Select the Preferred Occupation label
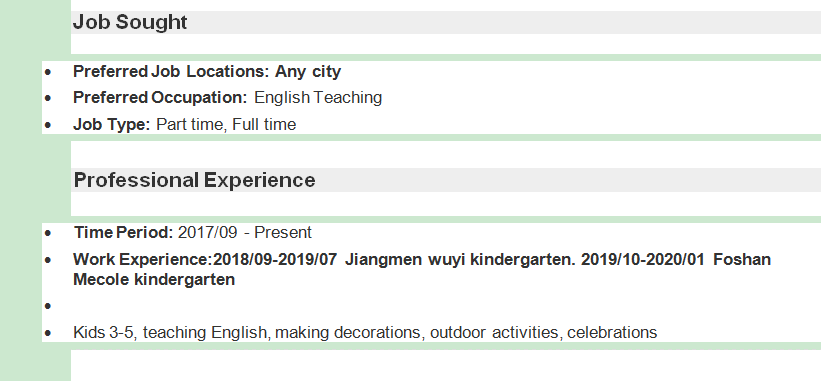821x381 pixels. pyautogui.click(x=160, y=98)
